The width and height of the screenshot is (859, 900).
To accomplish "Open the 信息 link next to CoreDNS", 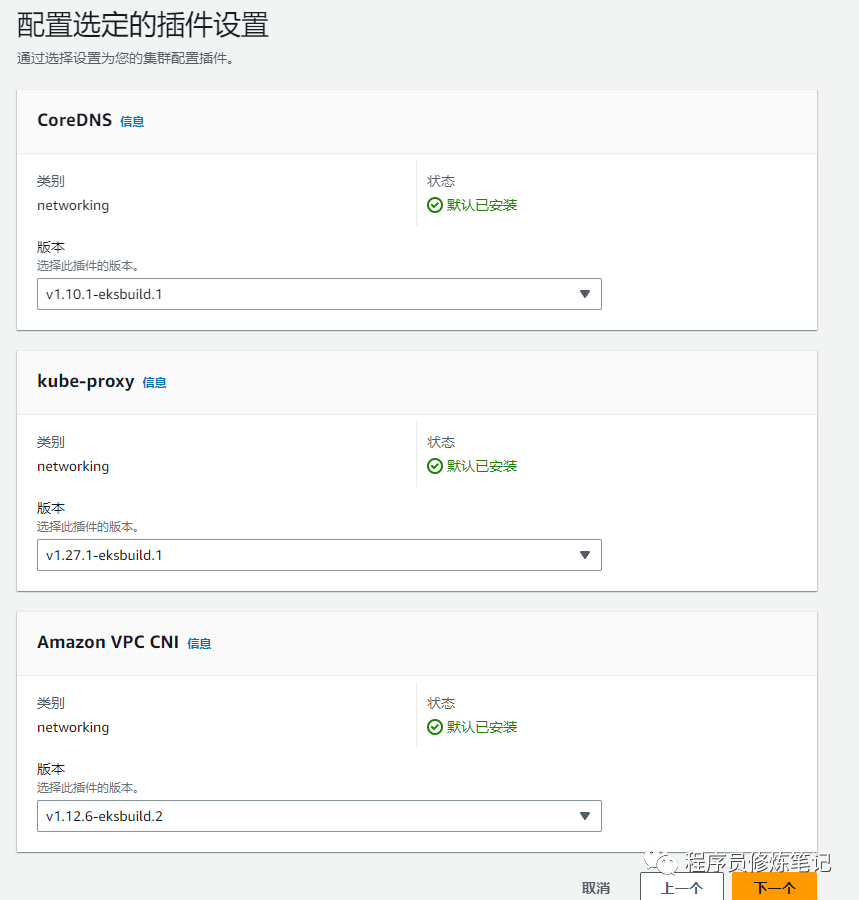I will pyautogui.click(x=132, y=121).
